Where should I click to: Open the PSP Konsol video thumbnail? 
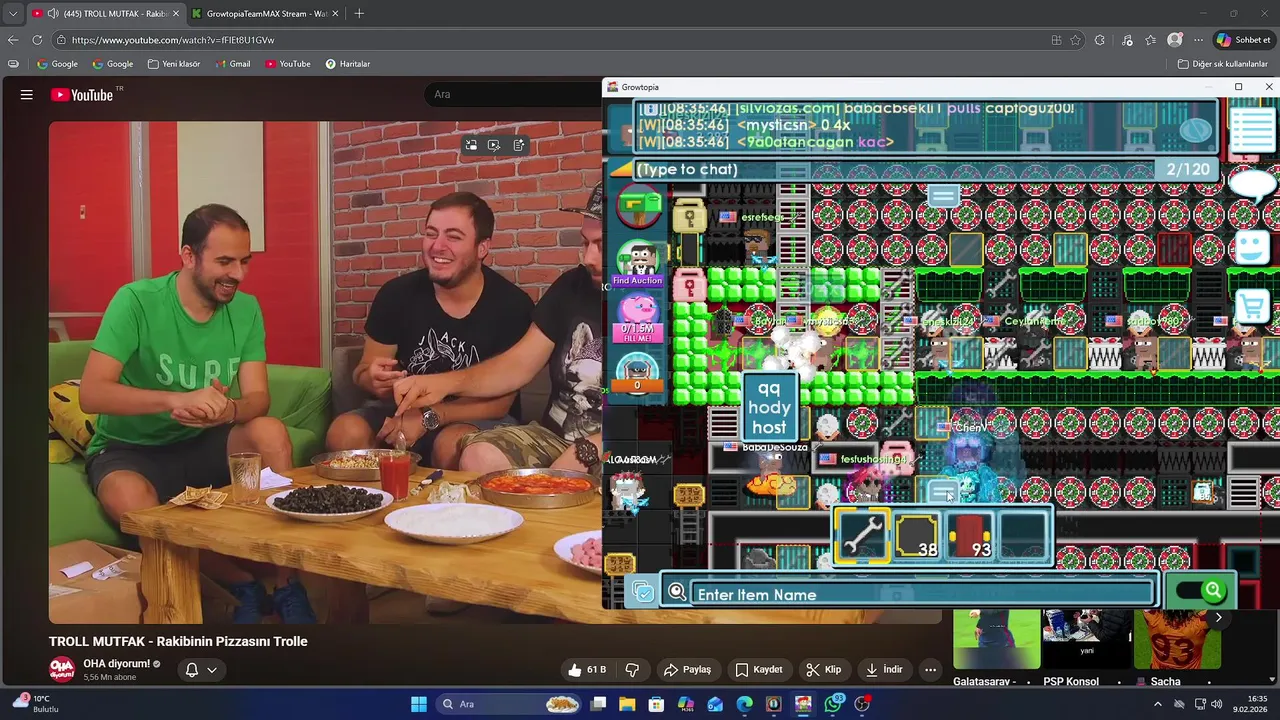point(1085,638)
